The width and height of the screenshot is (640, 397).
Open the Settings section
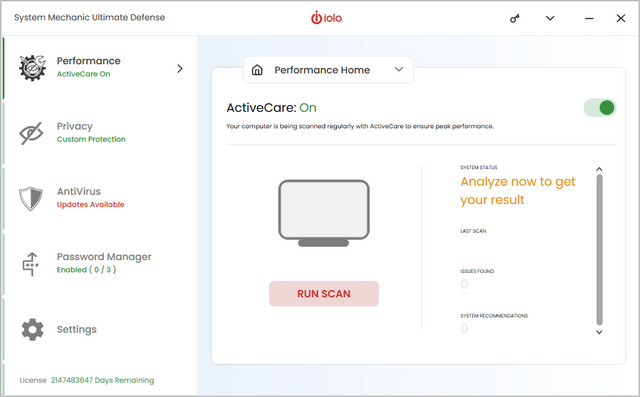[77, 329]
